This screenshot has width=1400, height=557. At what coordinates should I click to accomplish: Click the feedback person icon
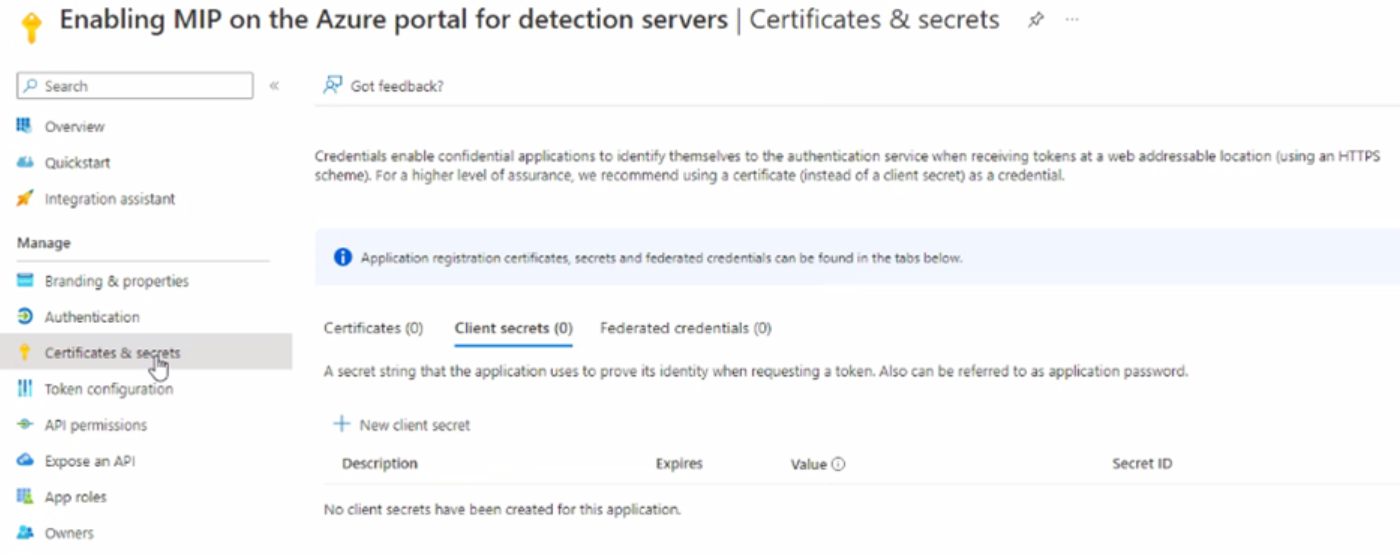pyautogui.click(x=333, y=85)
